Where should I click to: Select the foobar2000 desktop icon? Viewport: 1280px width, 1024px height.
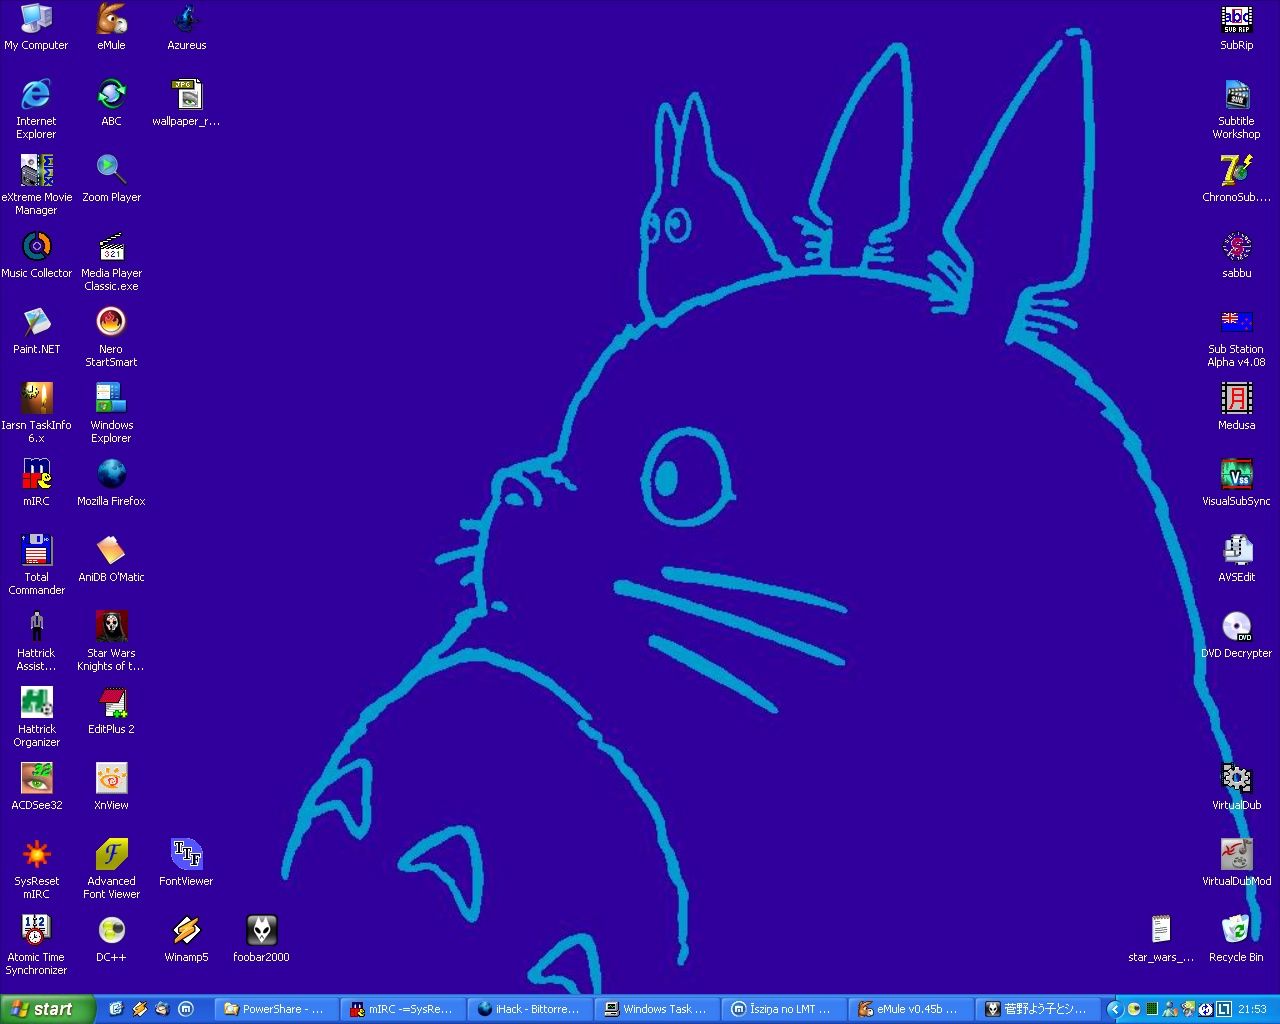(261, 939)
